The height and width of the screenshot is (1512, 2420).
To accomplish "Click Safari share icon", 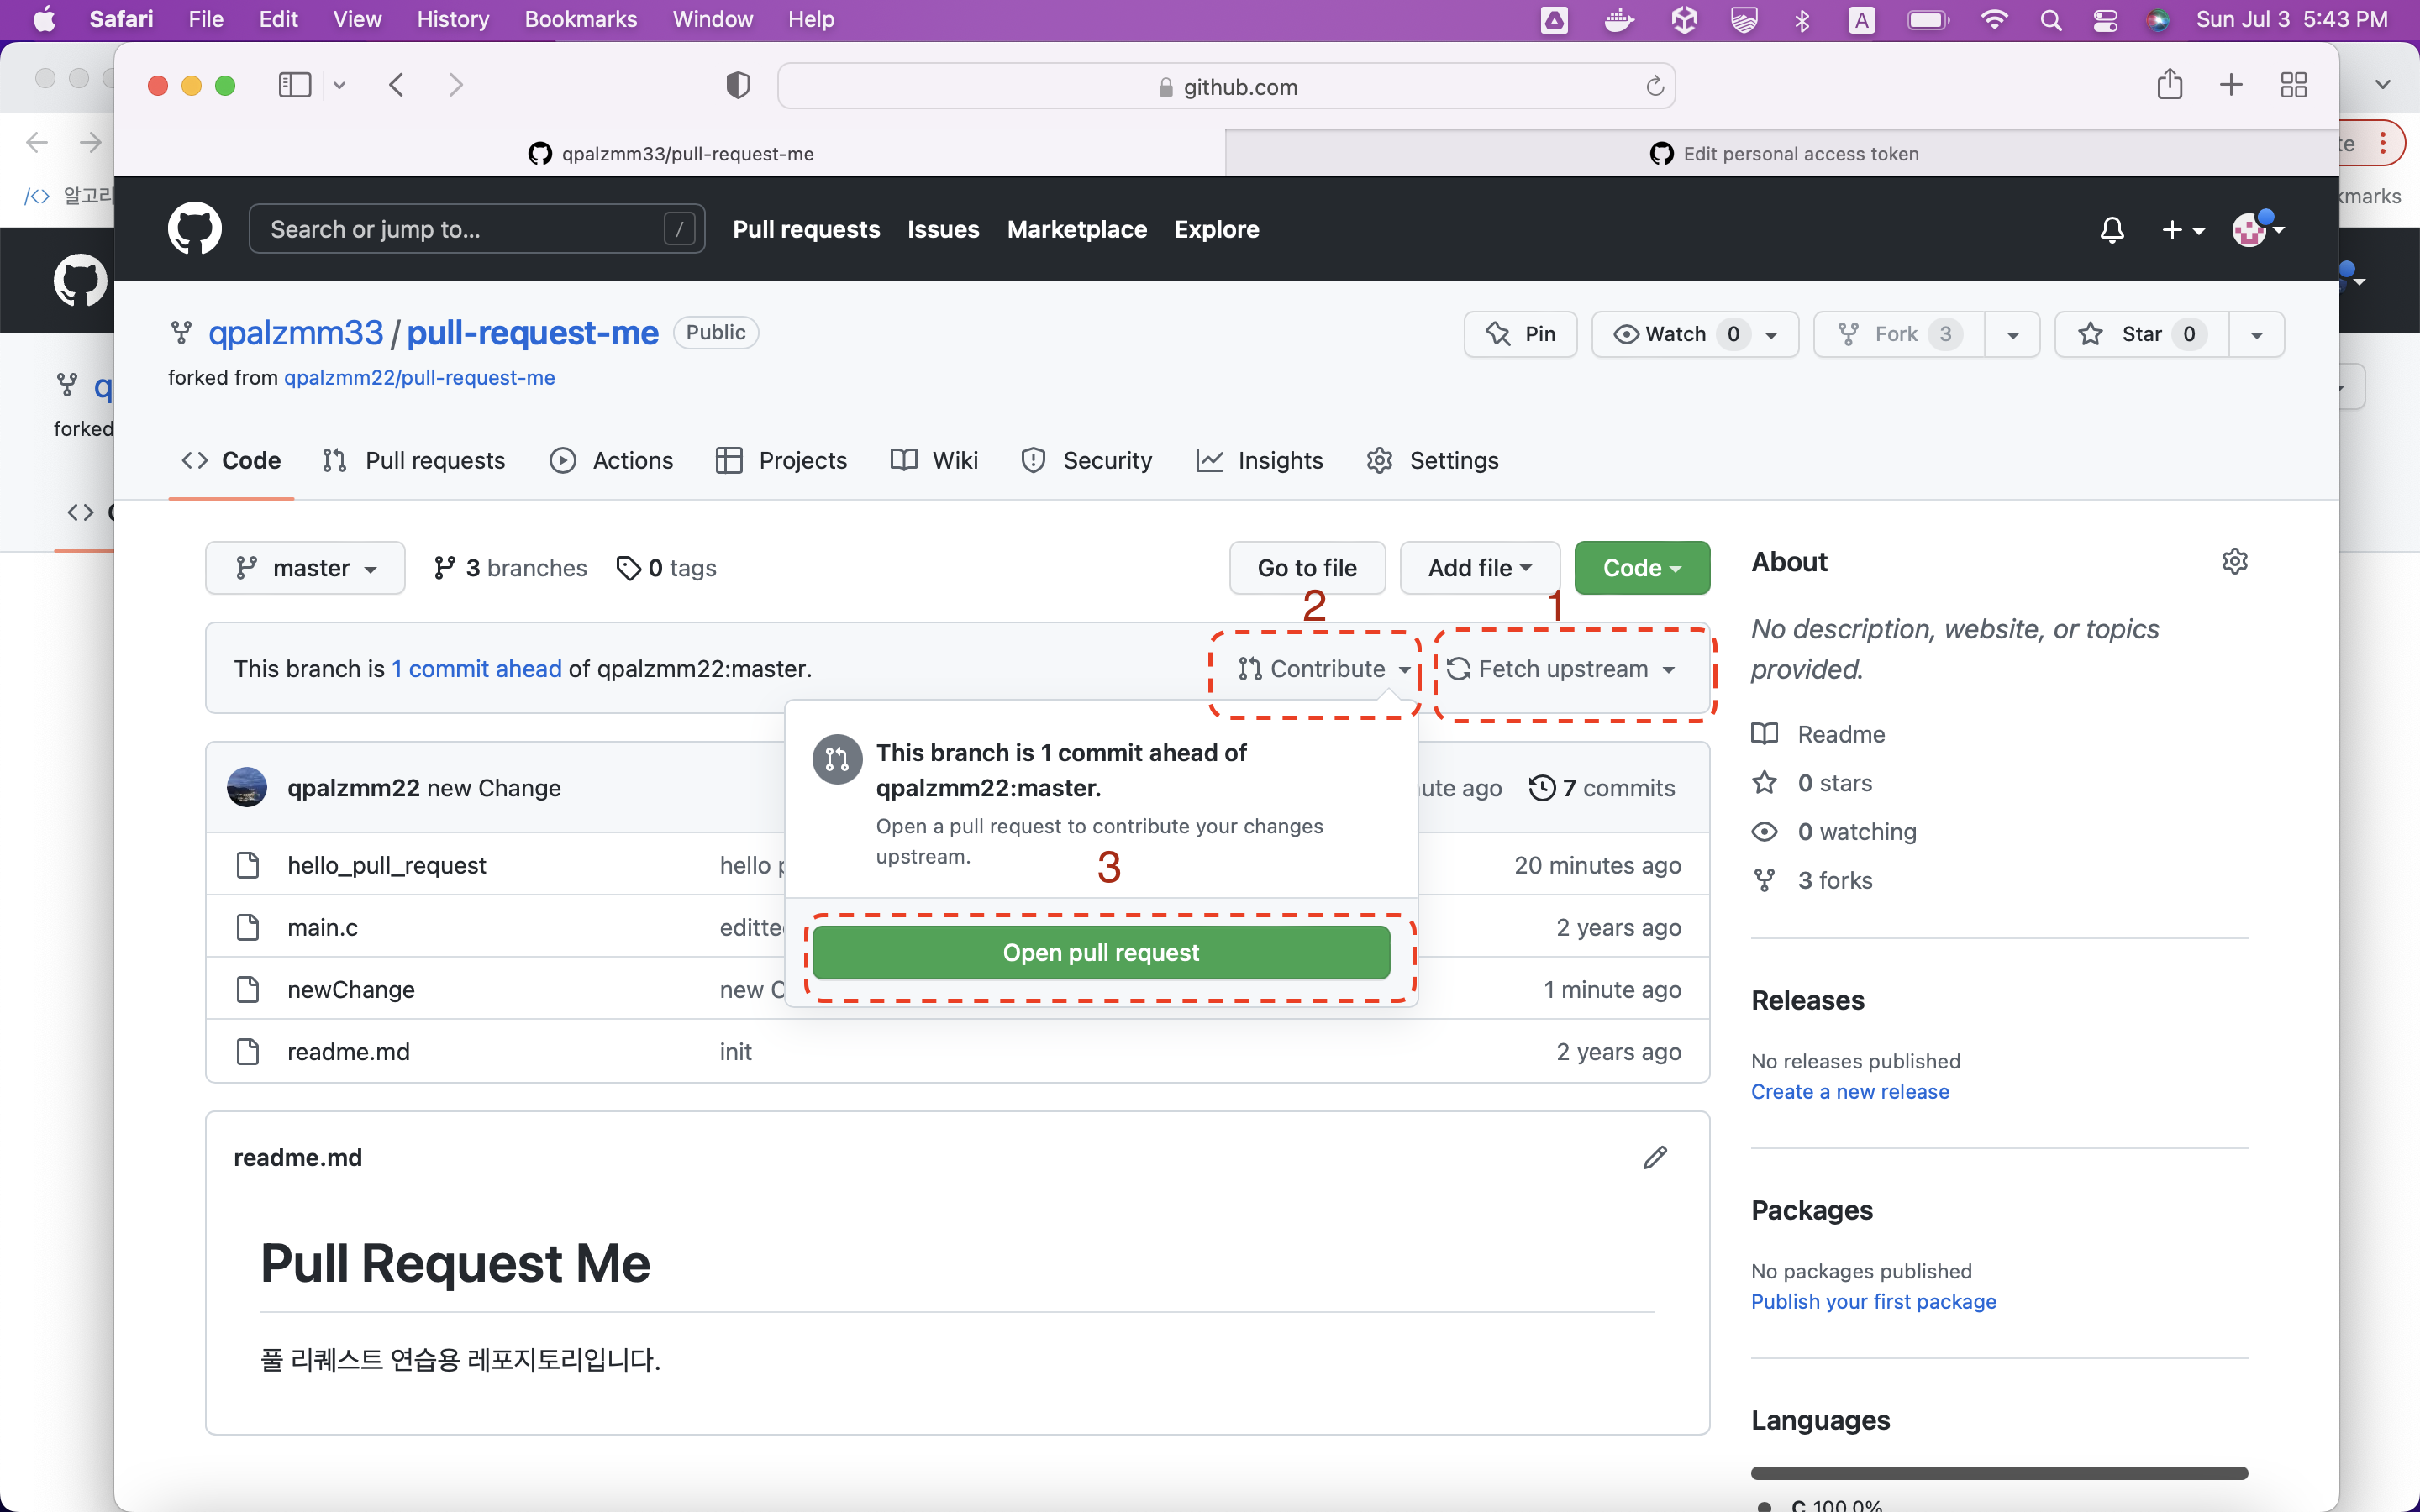I will click(2169, 85).
